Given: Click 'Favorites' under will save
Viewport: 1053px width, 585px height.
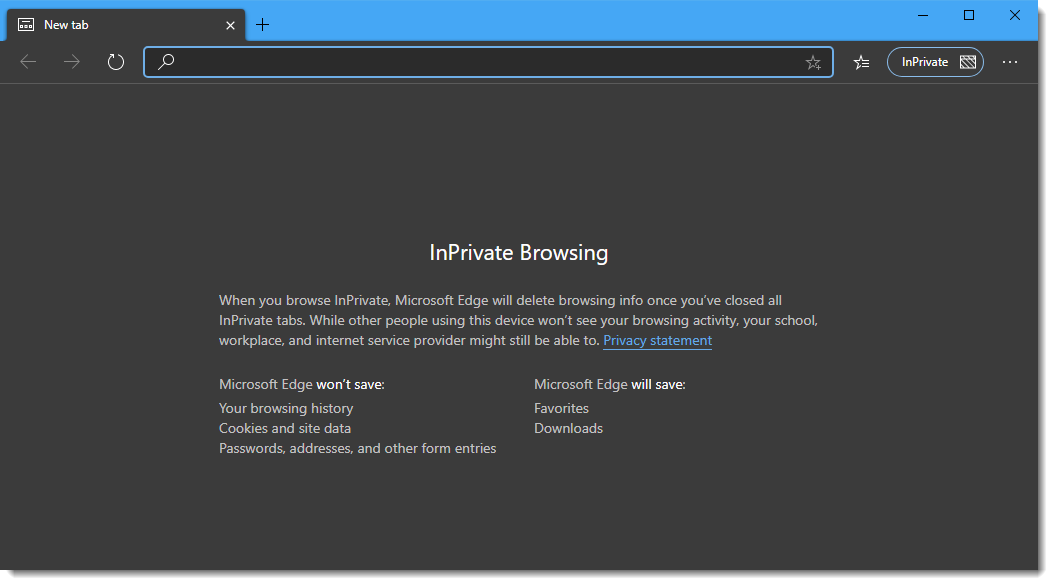Looking at the screenshot, I should [x=561, y=408].
